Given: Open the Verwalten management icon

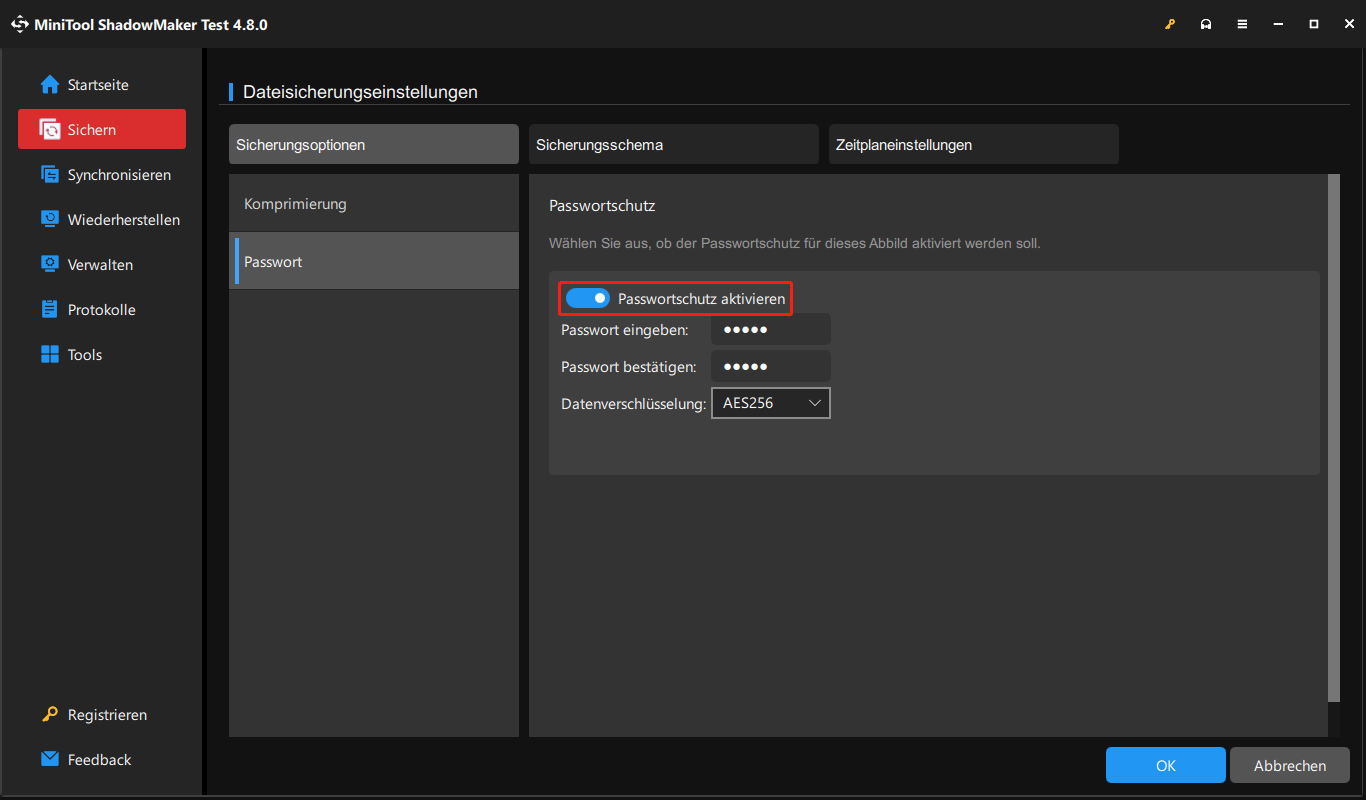Looking at the screenshot, I should [x=50, y=264].
